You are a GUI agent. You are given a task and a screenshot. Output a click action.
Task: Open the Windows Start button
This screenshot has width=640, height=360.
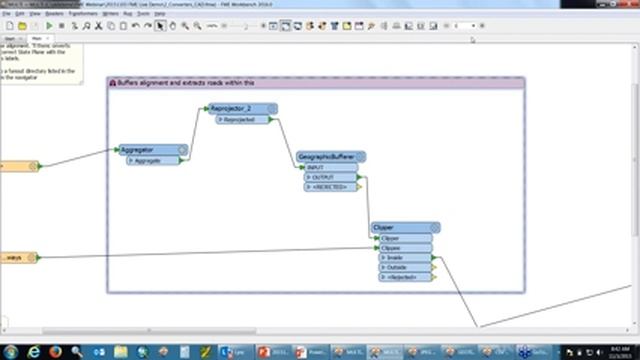(11, 352)
